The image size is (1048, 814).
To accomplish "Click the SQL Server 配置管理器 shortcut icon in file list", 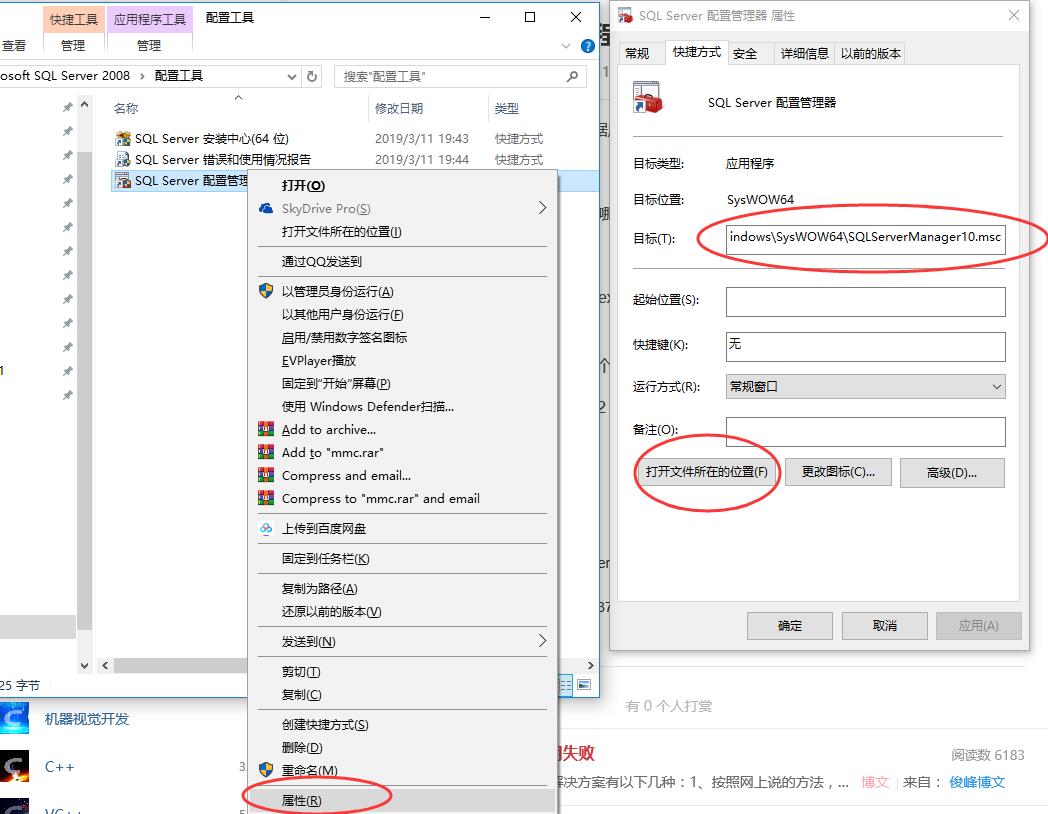I will [123, 180].
